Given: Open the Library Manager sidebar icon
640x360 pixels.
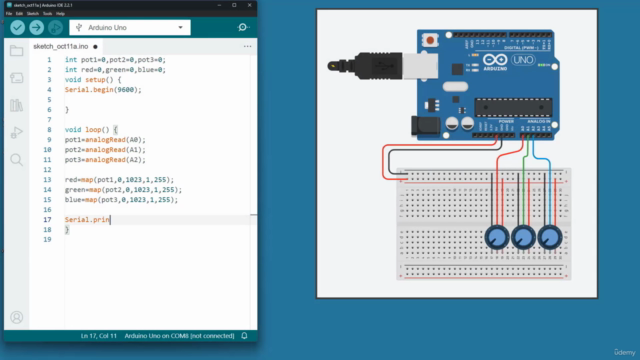Looking at the screenshot, I should coord(16,105).
